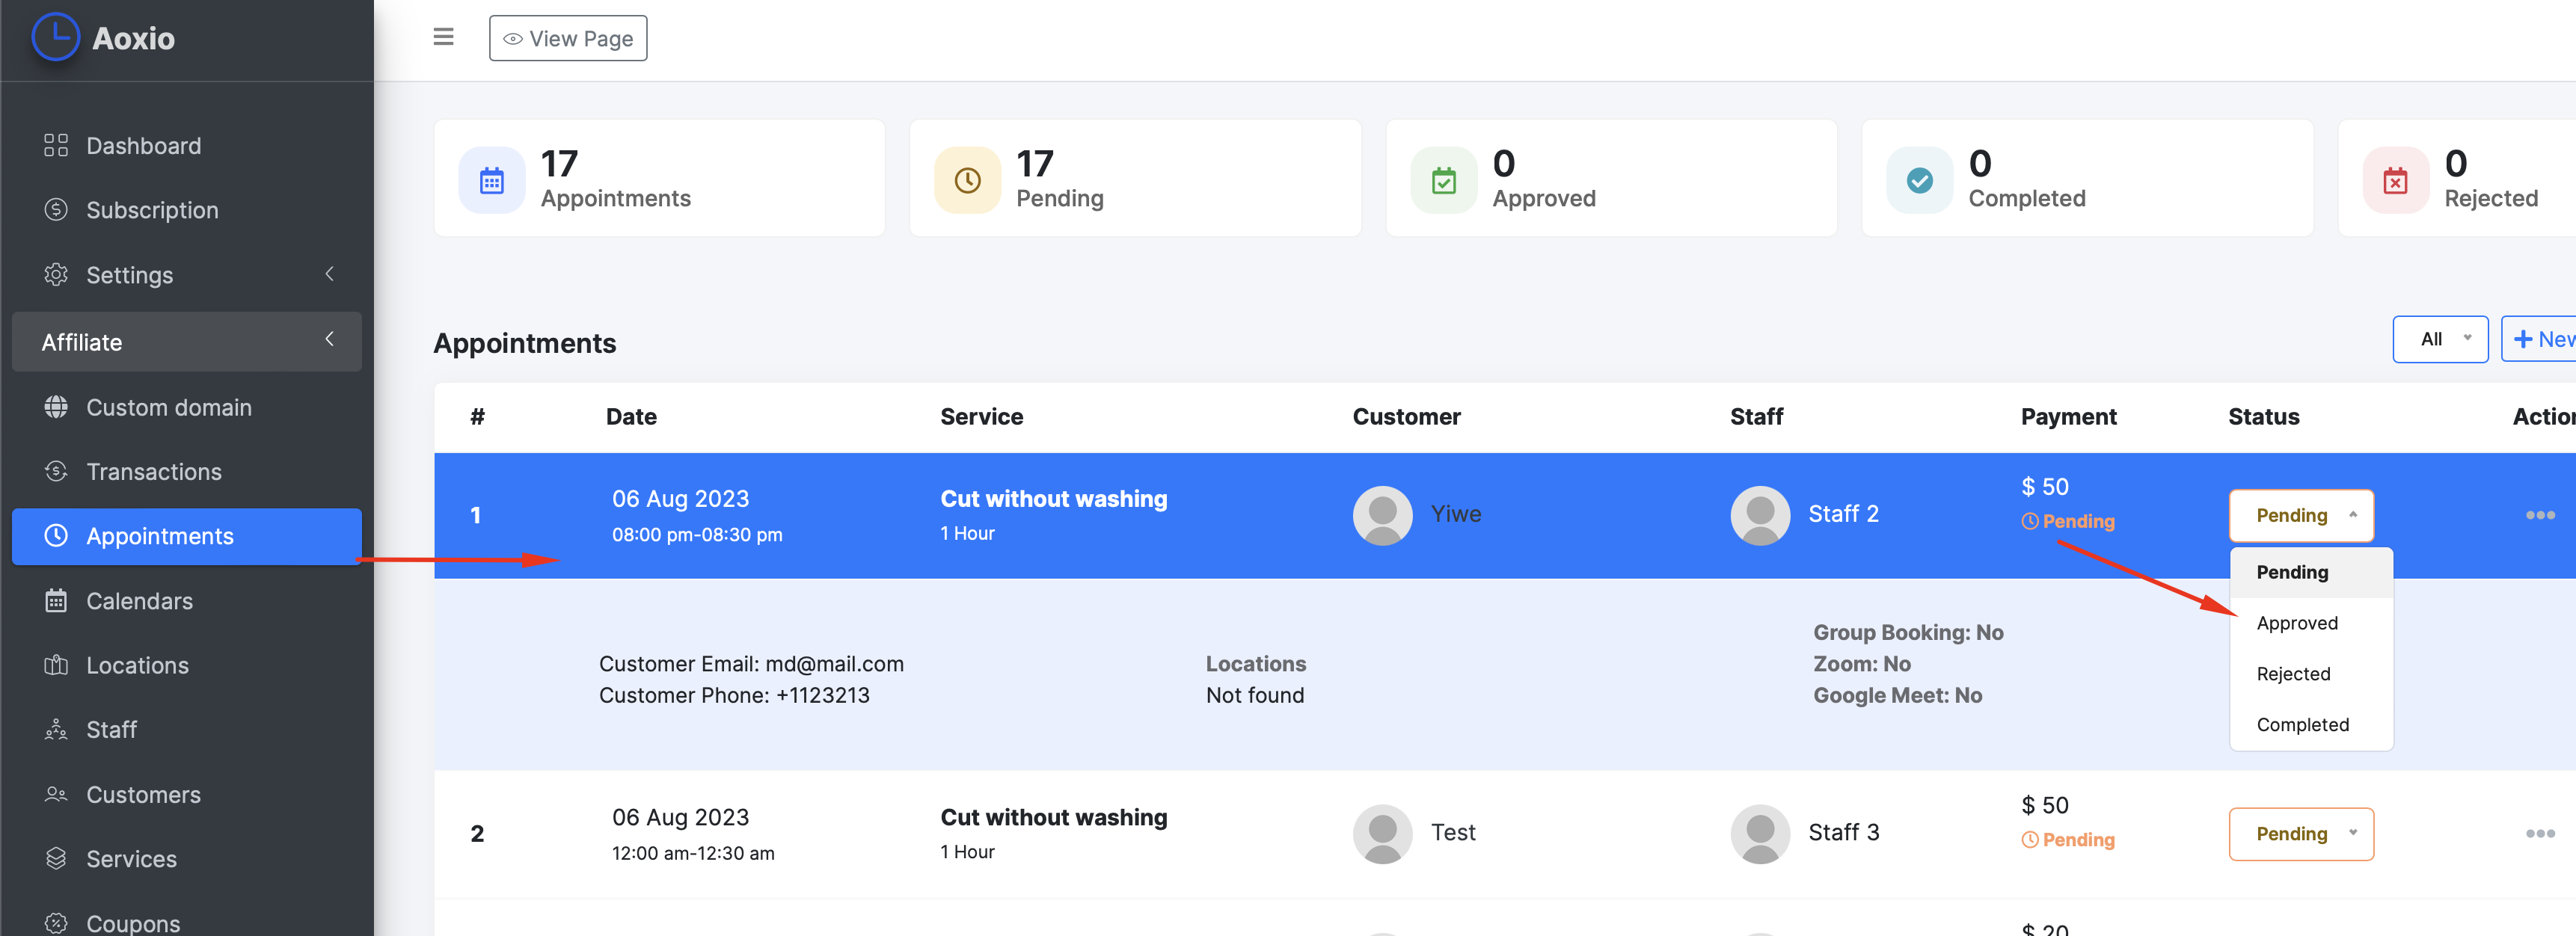This screenshot has width=2576, height=936.
Task: Open View Page button
Action: 568,38
